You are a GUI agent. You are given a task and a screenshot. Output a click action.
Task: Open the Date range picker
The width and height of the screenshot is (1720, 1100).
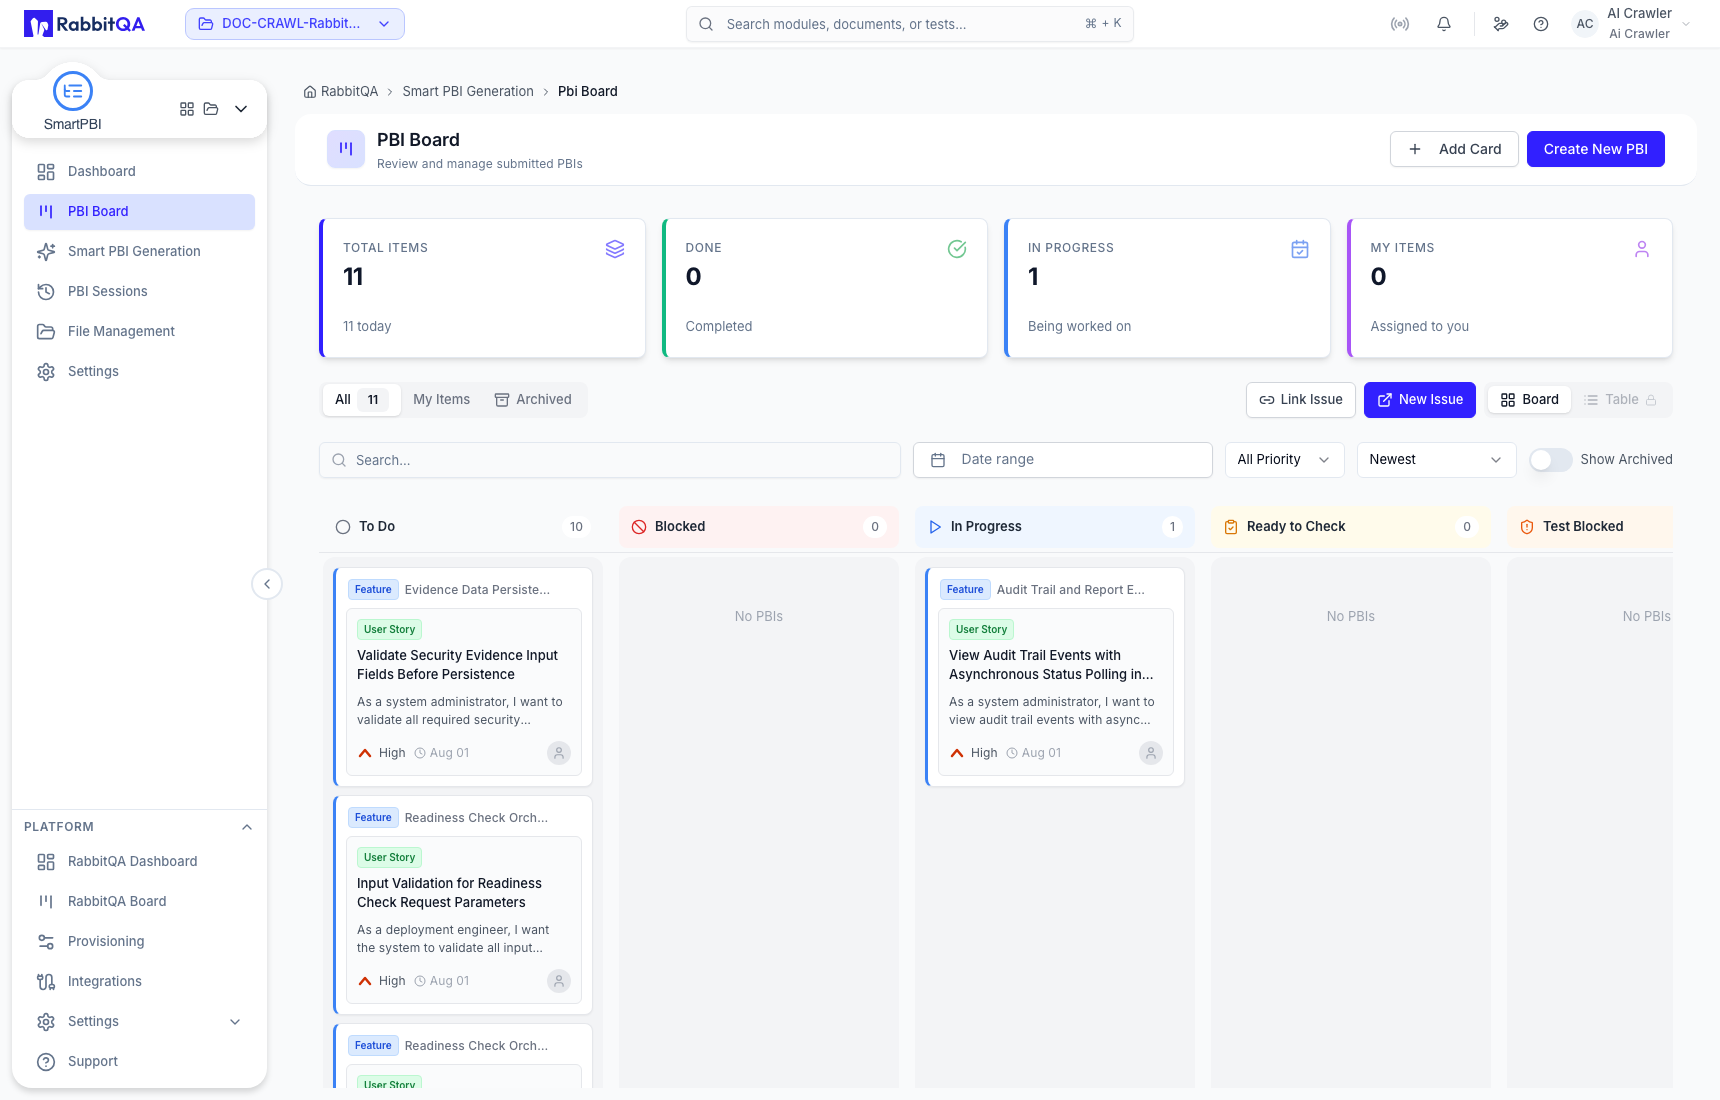pyautogui.click(x=1063, y=460)
